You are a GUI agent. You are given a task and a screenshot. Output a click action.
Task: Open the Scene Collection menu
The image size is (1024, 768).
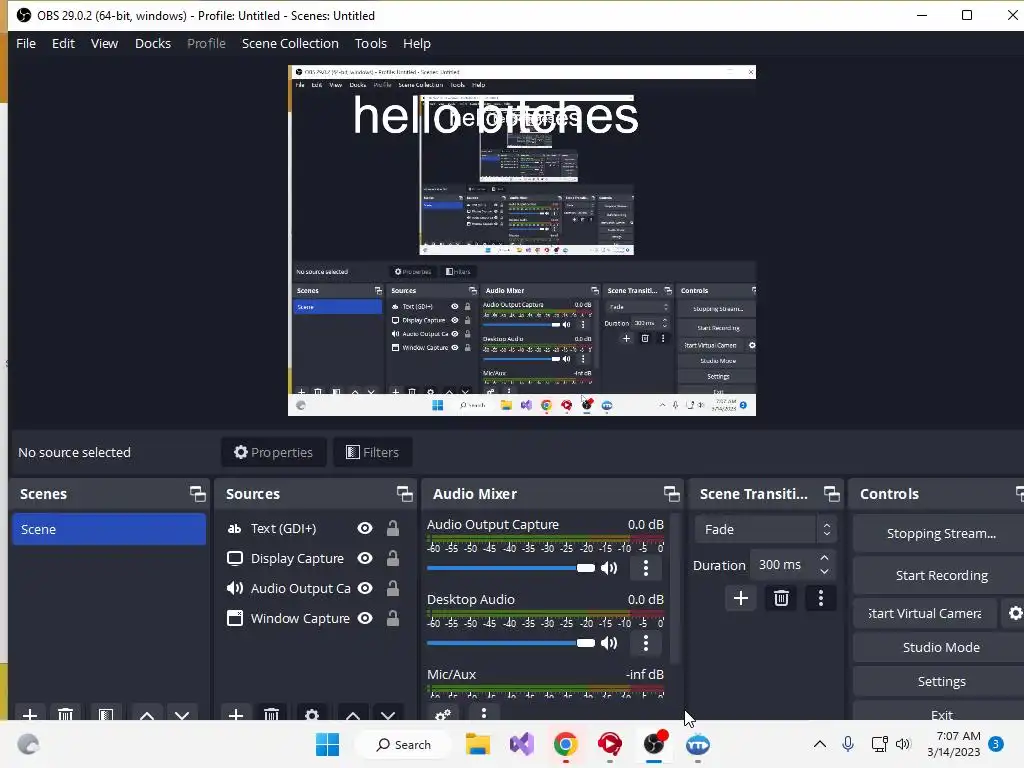click(290, 43)
